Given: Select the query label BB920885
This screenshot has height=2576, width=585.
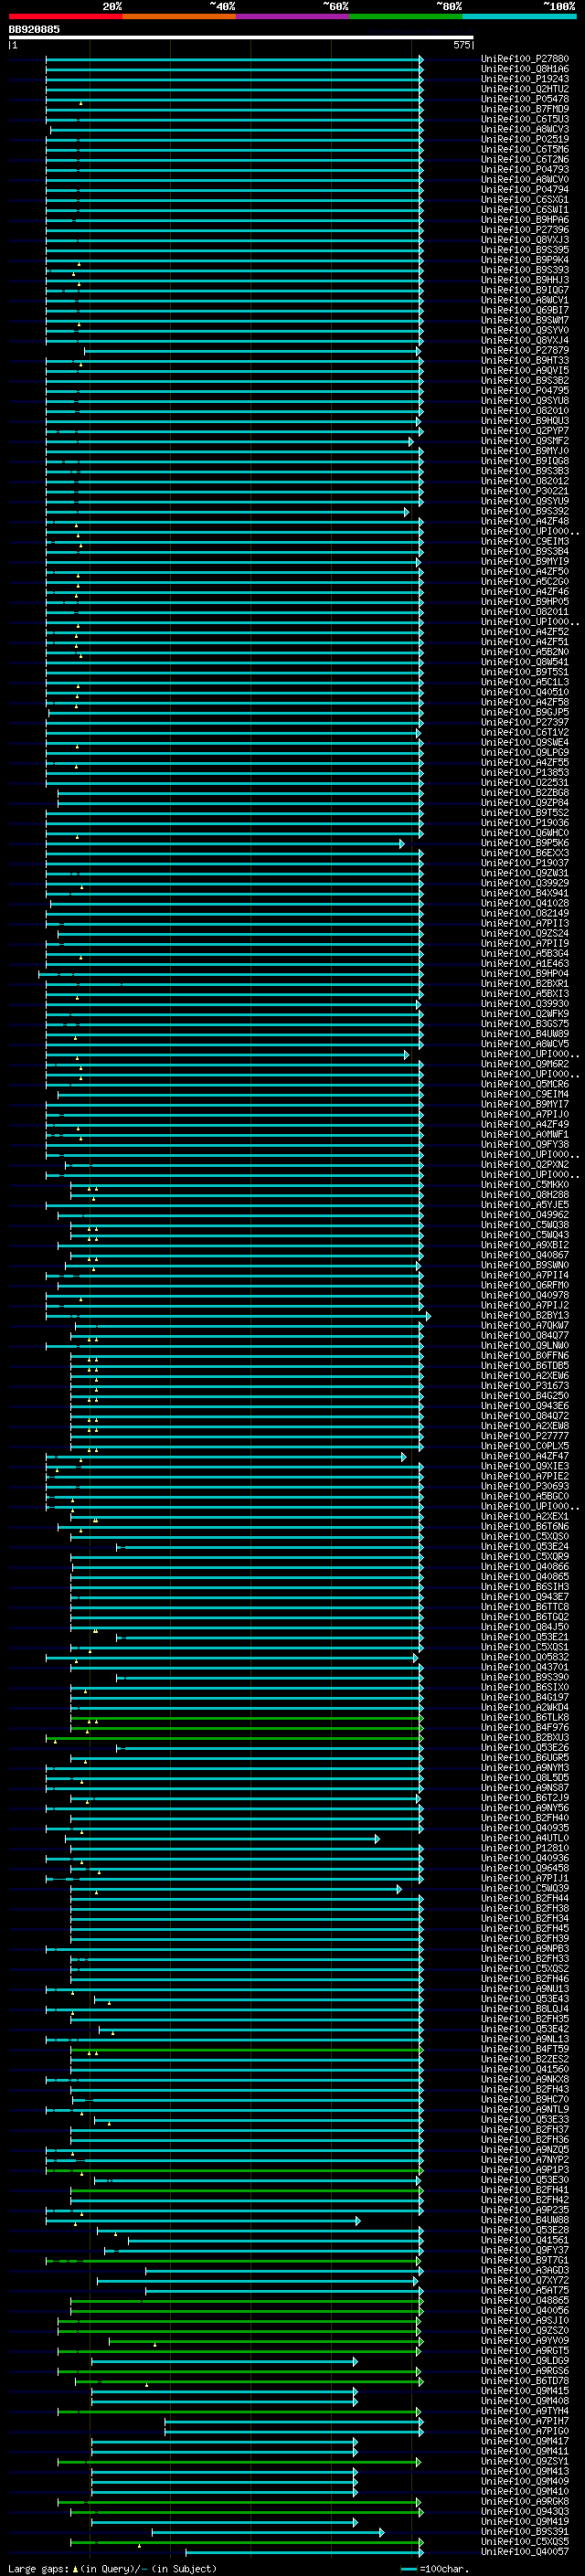Looking at the screenshot, I should pos(34,29).
